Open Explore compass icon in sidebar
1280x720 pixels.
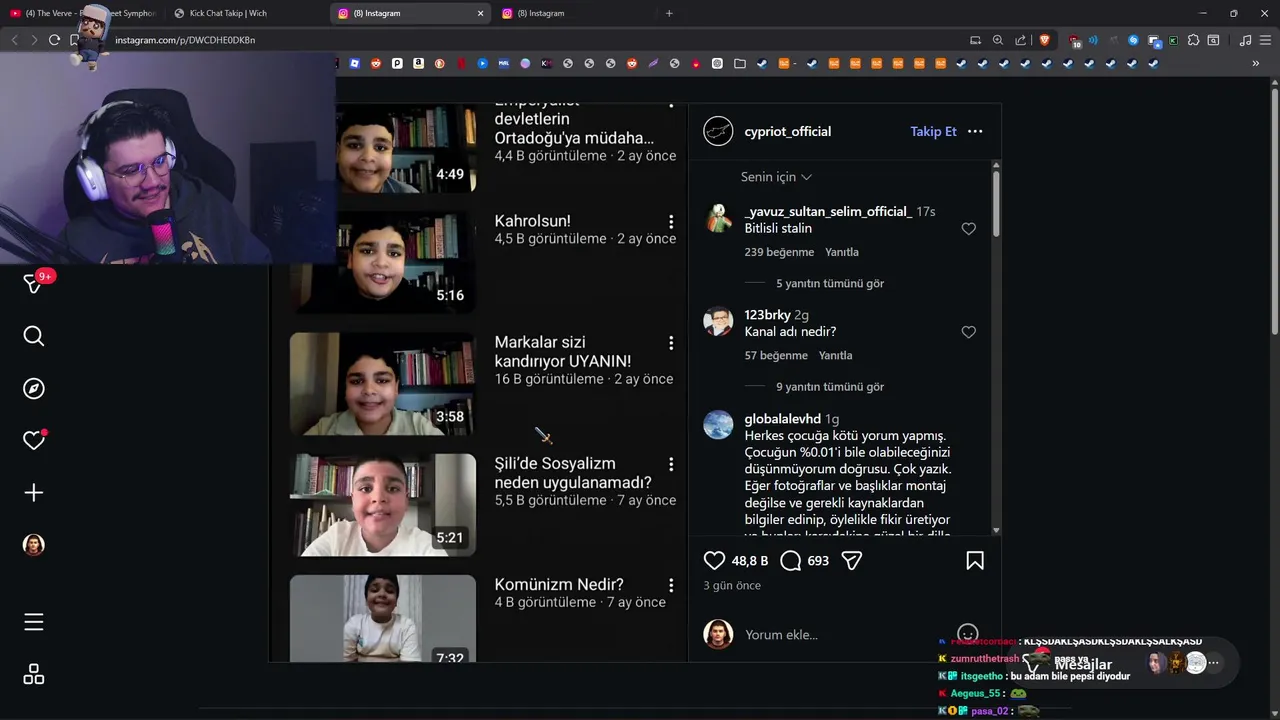(33, 389)
